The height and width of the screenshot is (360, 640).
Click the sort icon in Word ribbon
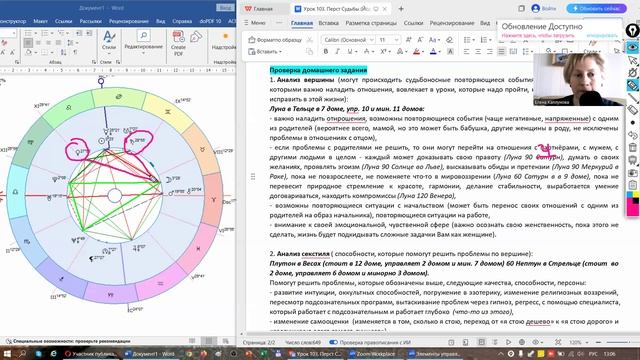click(64, 52)
